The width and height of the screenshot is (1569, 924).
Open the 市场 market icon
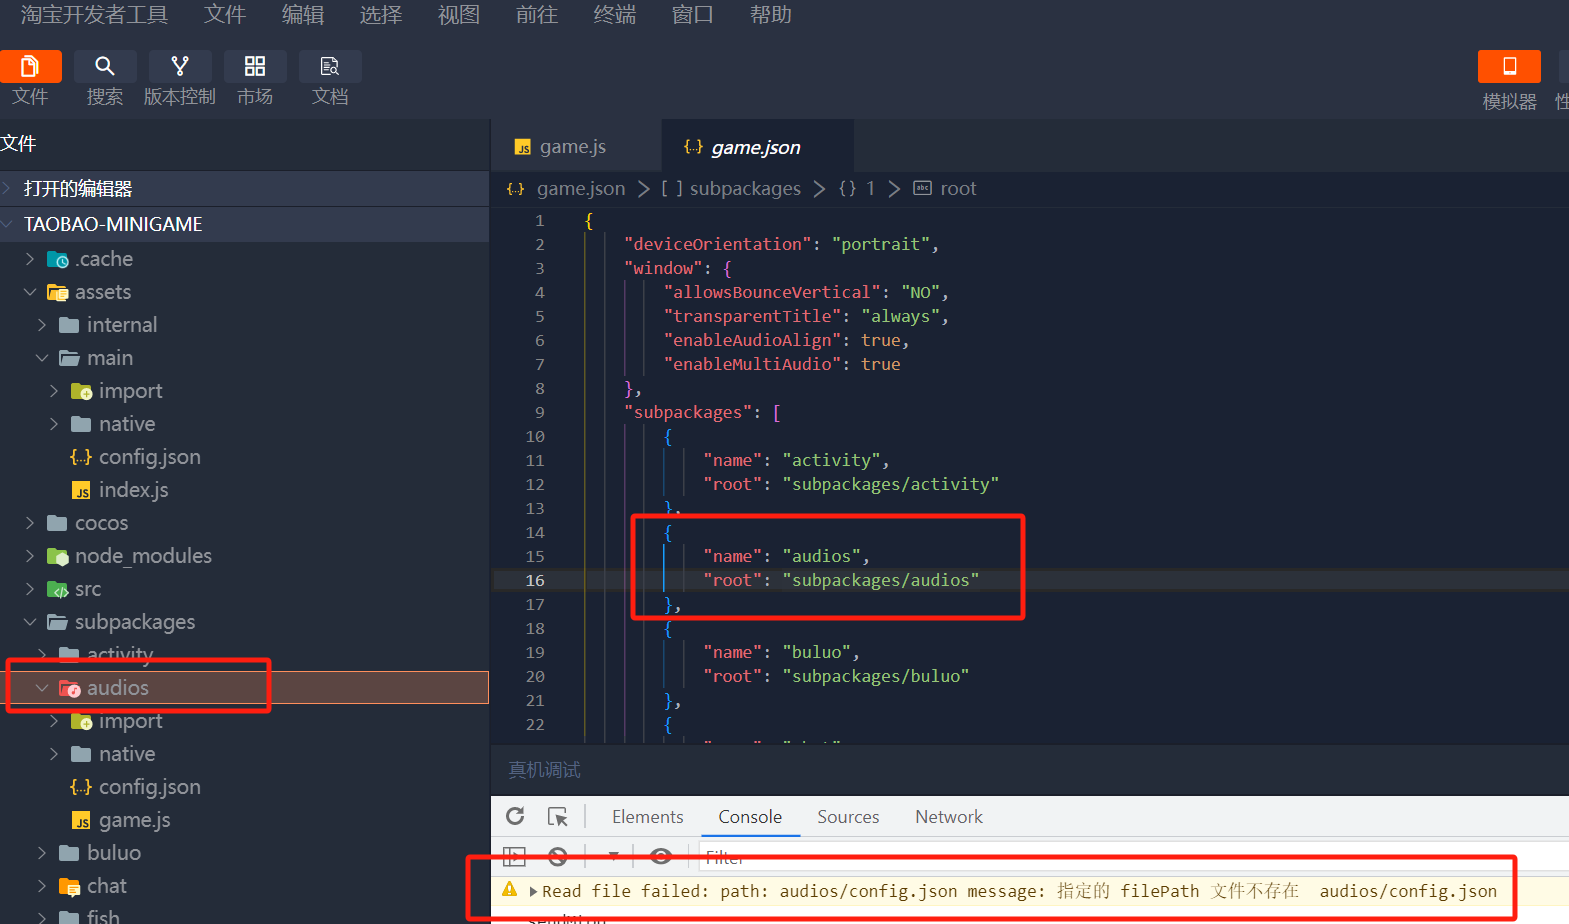[255, 67]
